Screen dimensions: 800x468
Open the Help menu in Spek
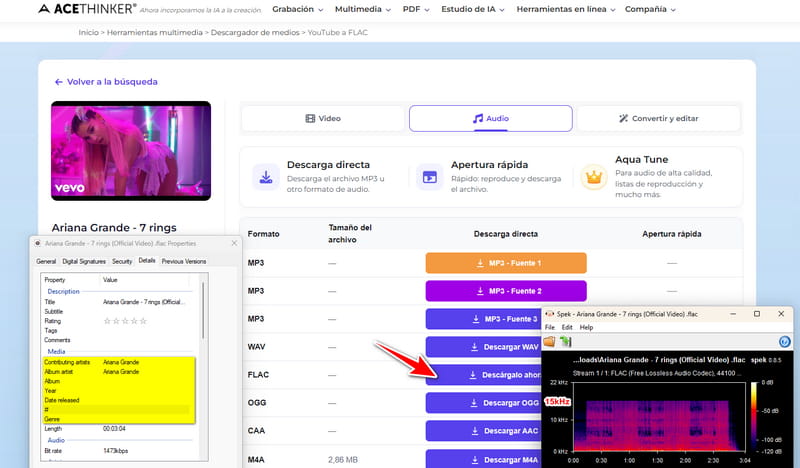click(586, 327)
